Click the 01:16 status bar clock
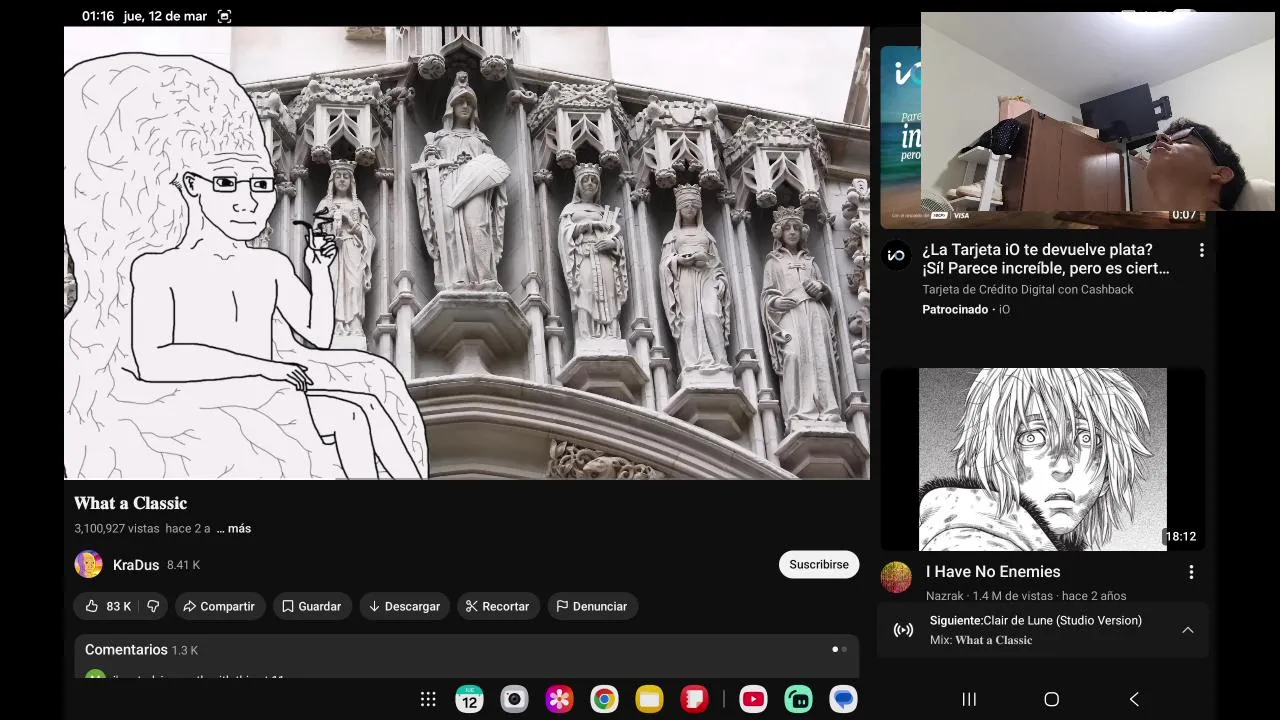Screen dimensions: 1280x720 coord(98,16)
